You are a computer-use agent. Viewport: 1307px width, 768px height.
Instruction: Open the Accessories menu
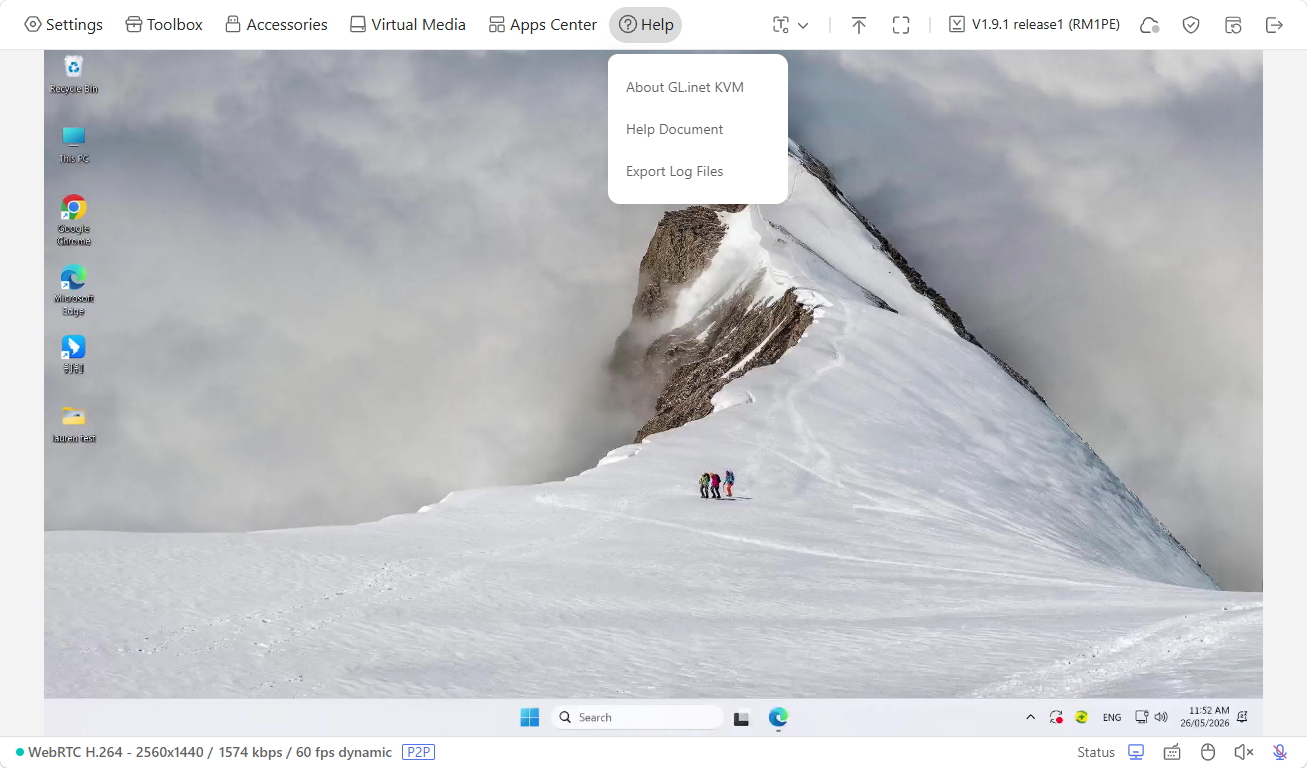point(276,25)
